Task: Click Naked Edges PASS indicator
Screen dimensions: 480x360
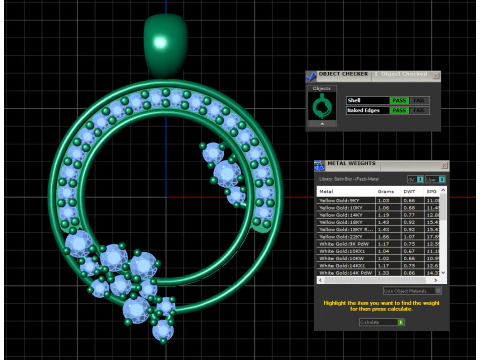Action: (x=399, y=110)
